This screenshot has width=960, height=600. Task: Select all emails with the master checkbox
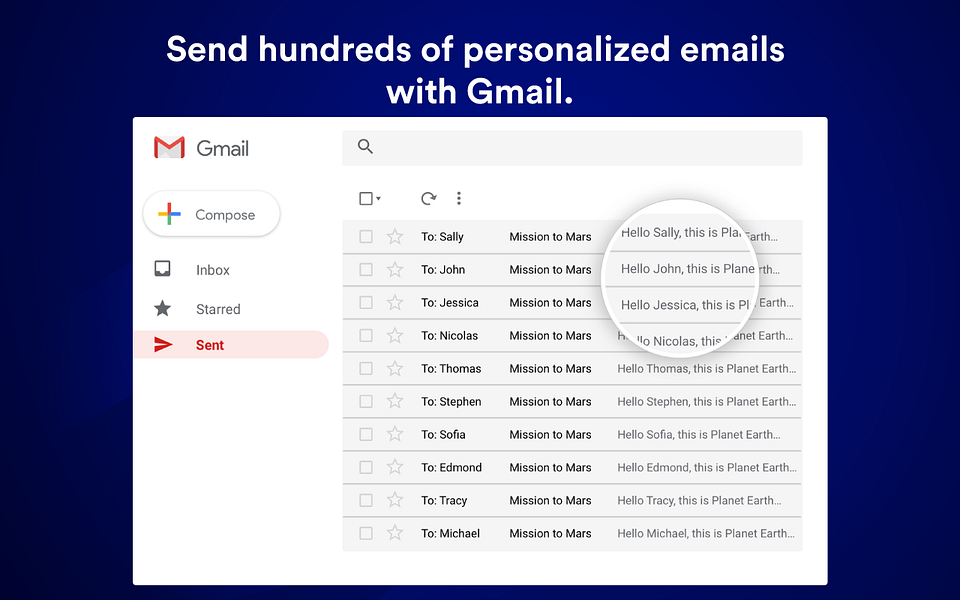point(364,198)
